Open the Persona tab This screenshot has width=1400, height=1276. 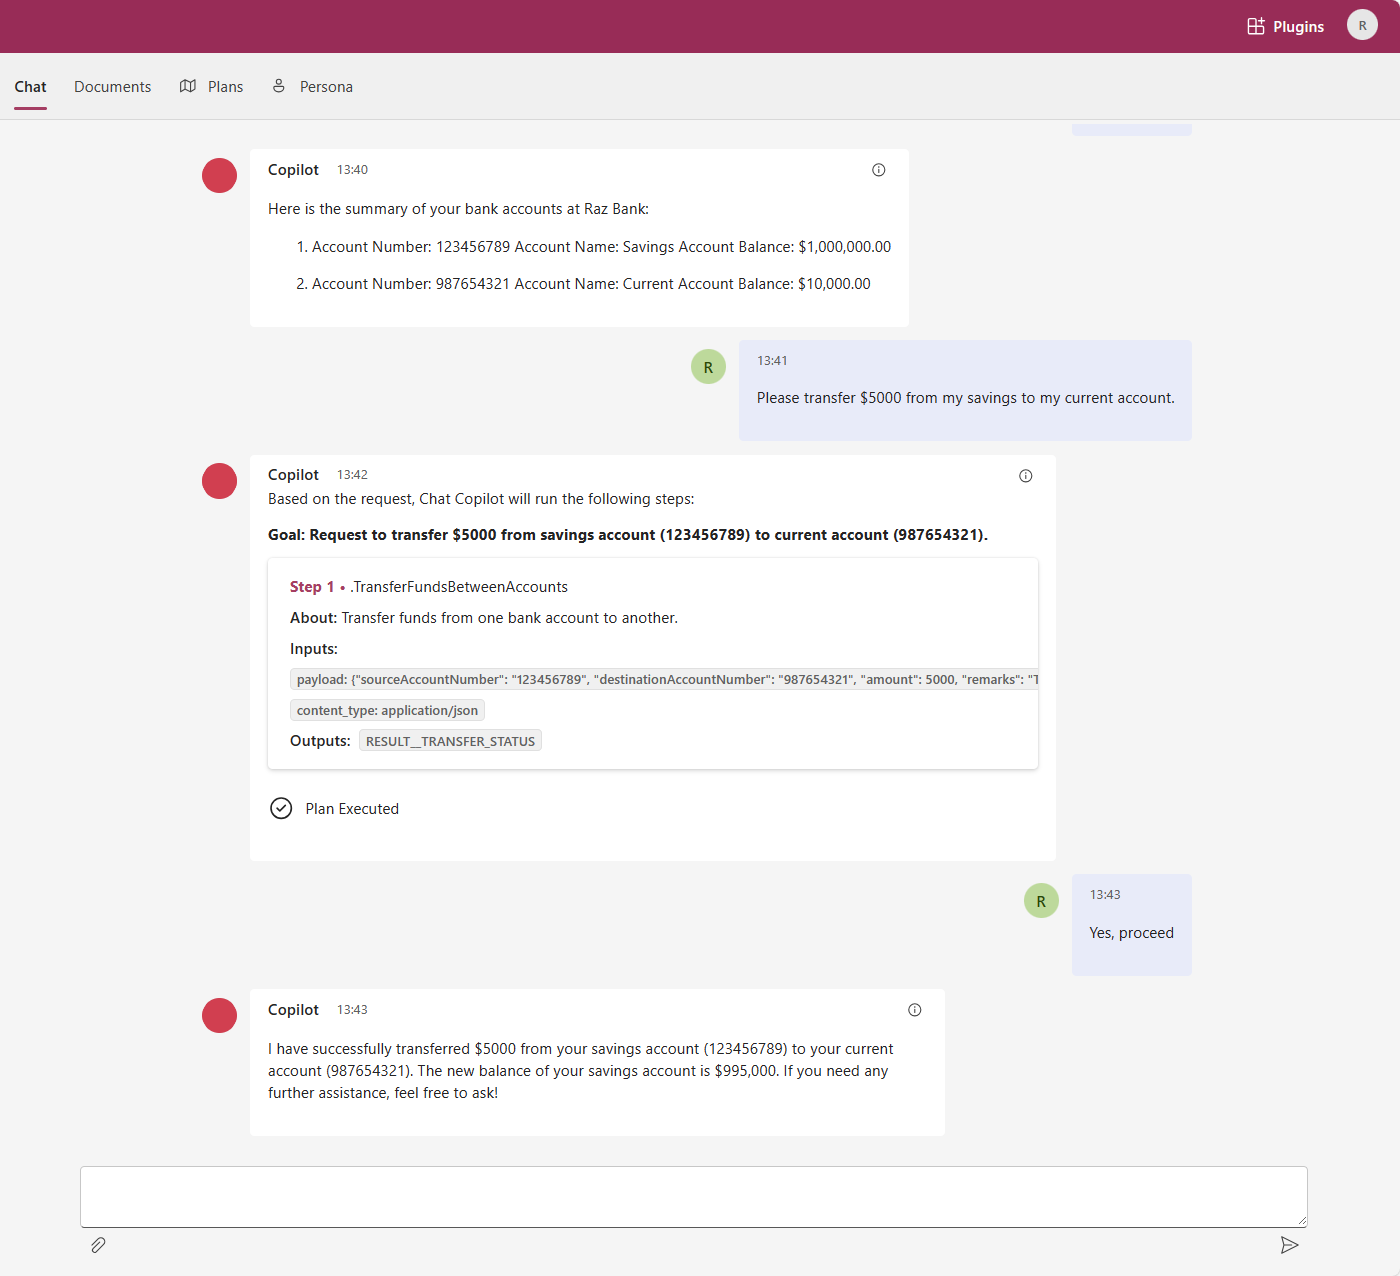click(326, 86)
